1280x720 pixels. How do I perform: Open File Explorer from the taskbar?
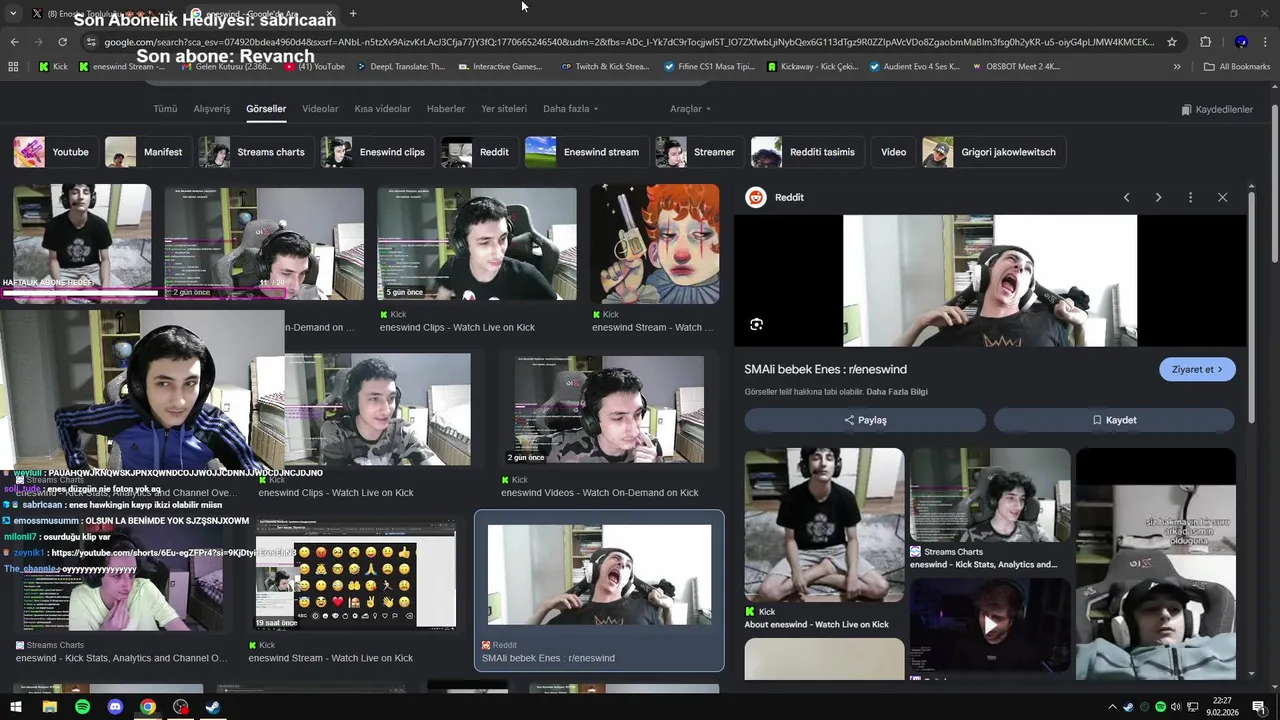(x=49, y=707)
